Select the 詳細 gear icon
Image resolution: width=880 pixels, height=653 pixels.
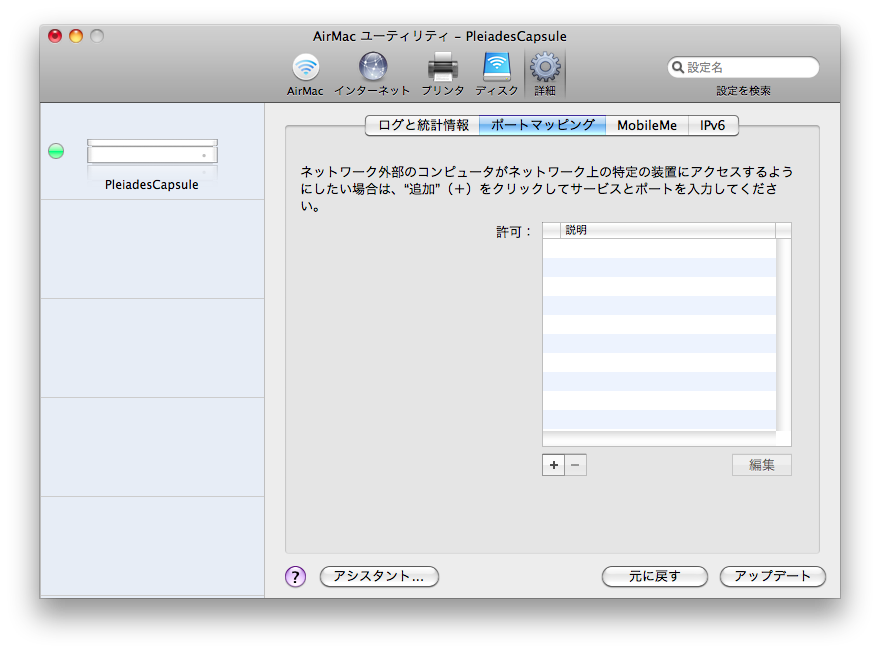(x=545, y=67)
